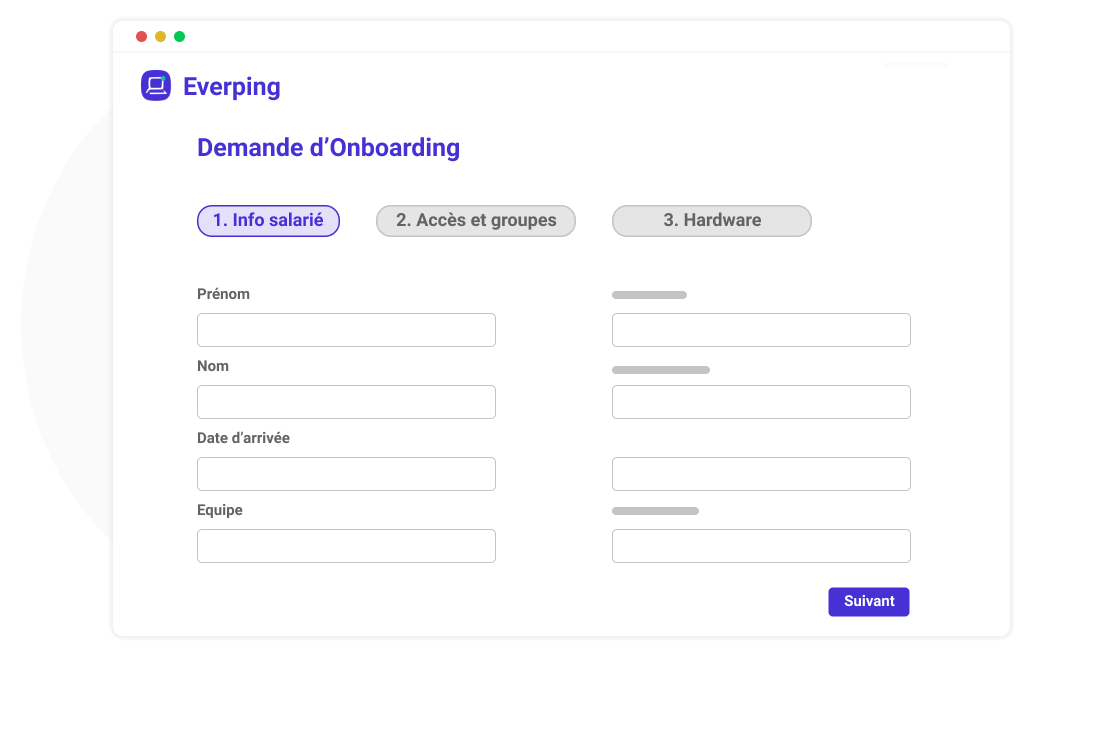Viewport: 1113px width, 738px height.
Task: Click the Everping brand name text
Action: coord(231,87)
